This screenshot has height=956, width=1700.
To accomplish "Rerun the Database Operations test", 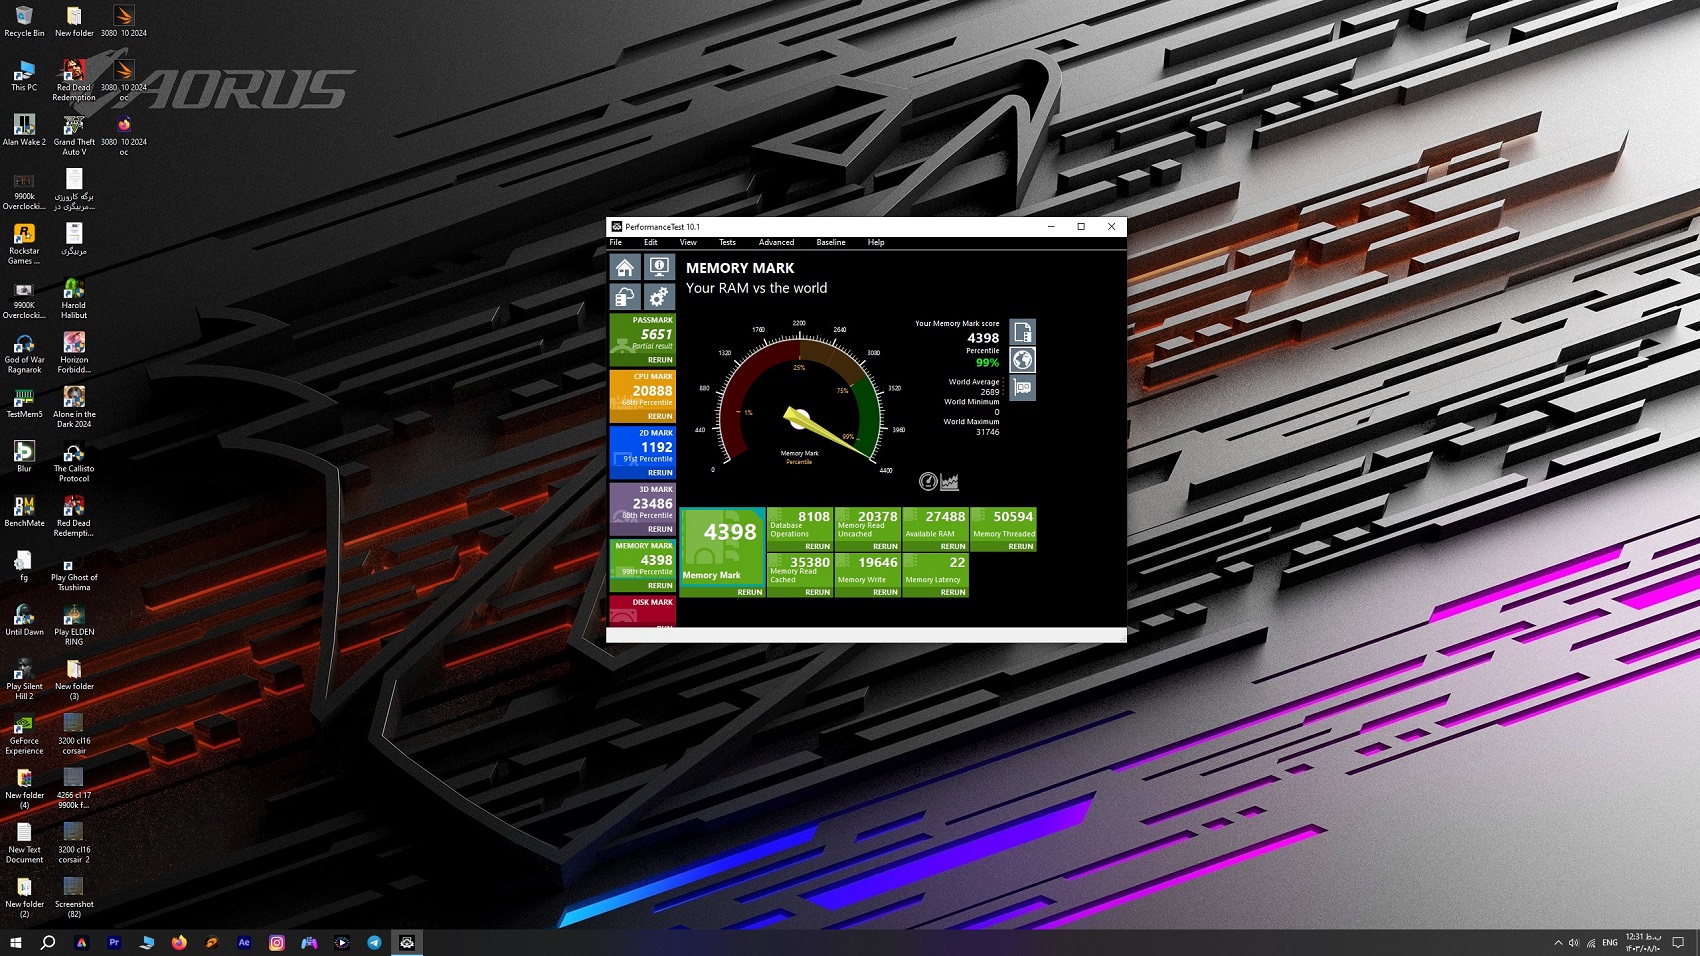I will click(x=817, y=547).
